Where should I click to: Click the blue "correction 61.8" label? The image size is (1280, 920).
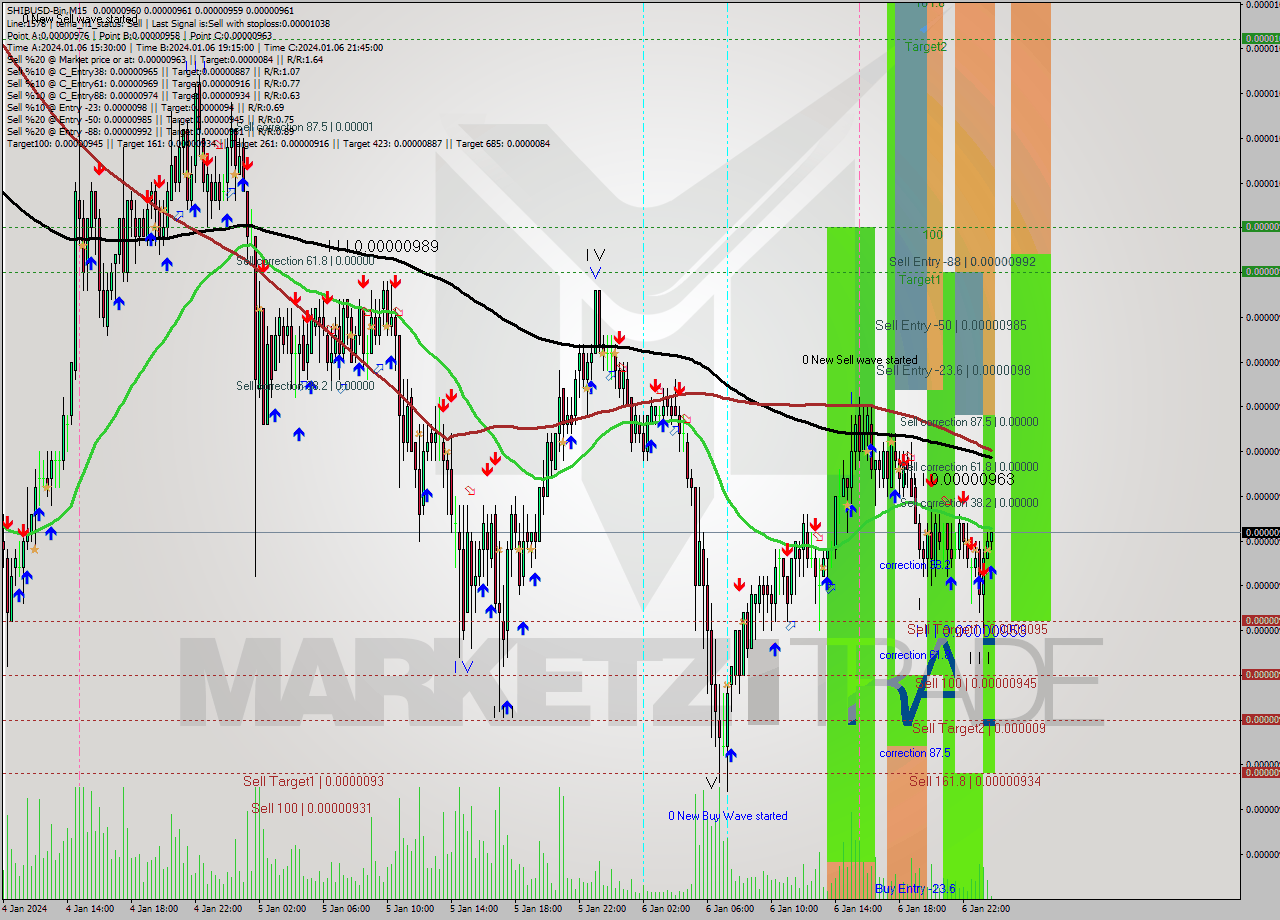[x=915, y=655]
